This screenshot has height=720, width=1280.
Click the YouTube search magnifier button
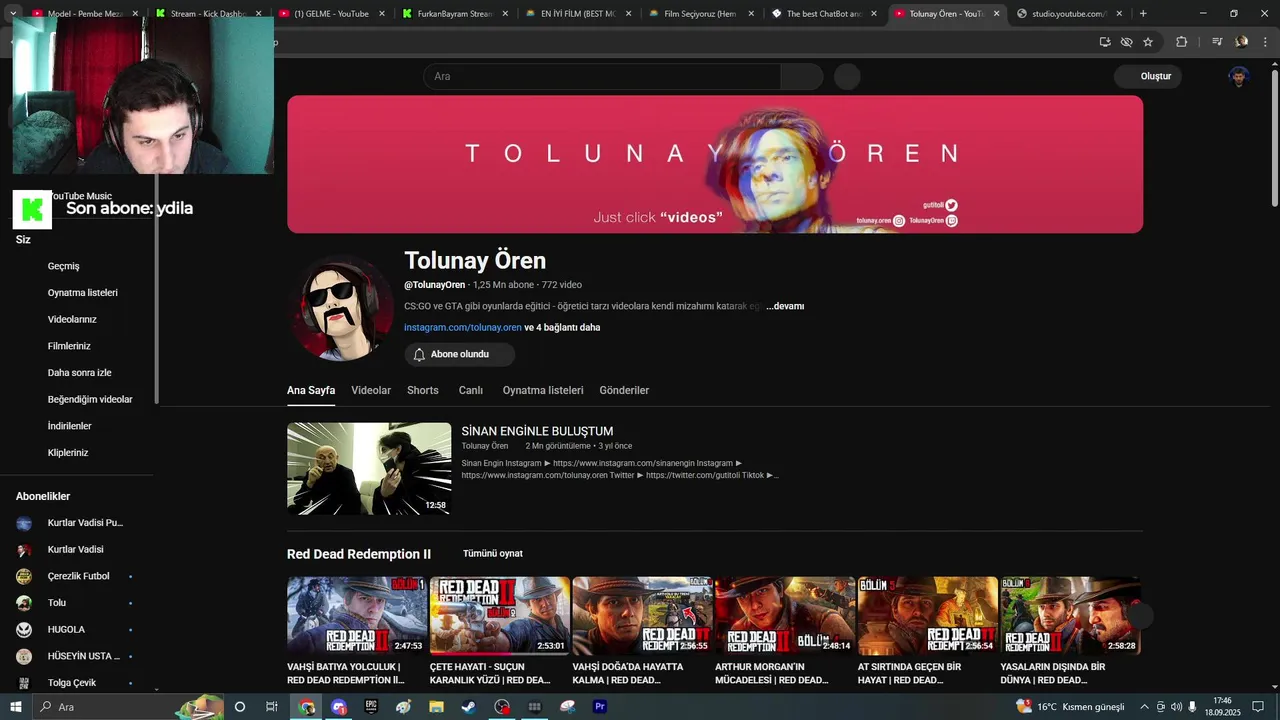tap(802, 77)
